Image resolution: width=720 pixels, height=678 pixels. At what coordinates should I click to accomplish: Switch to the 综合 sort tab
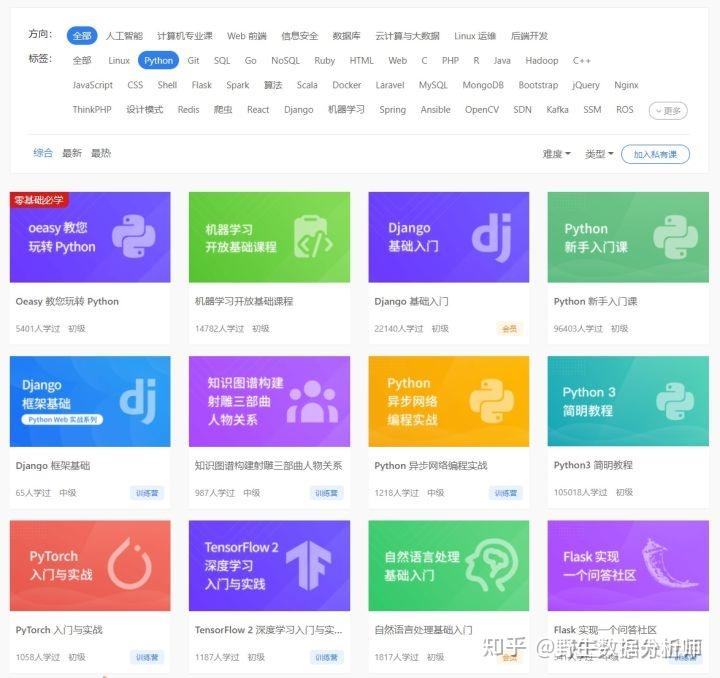[43, 153]
